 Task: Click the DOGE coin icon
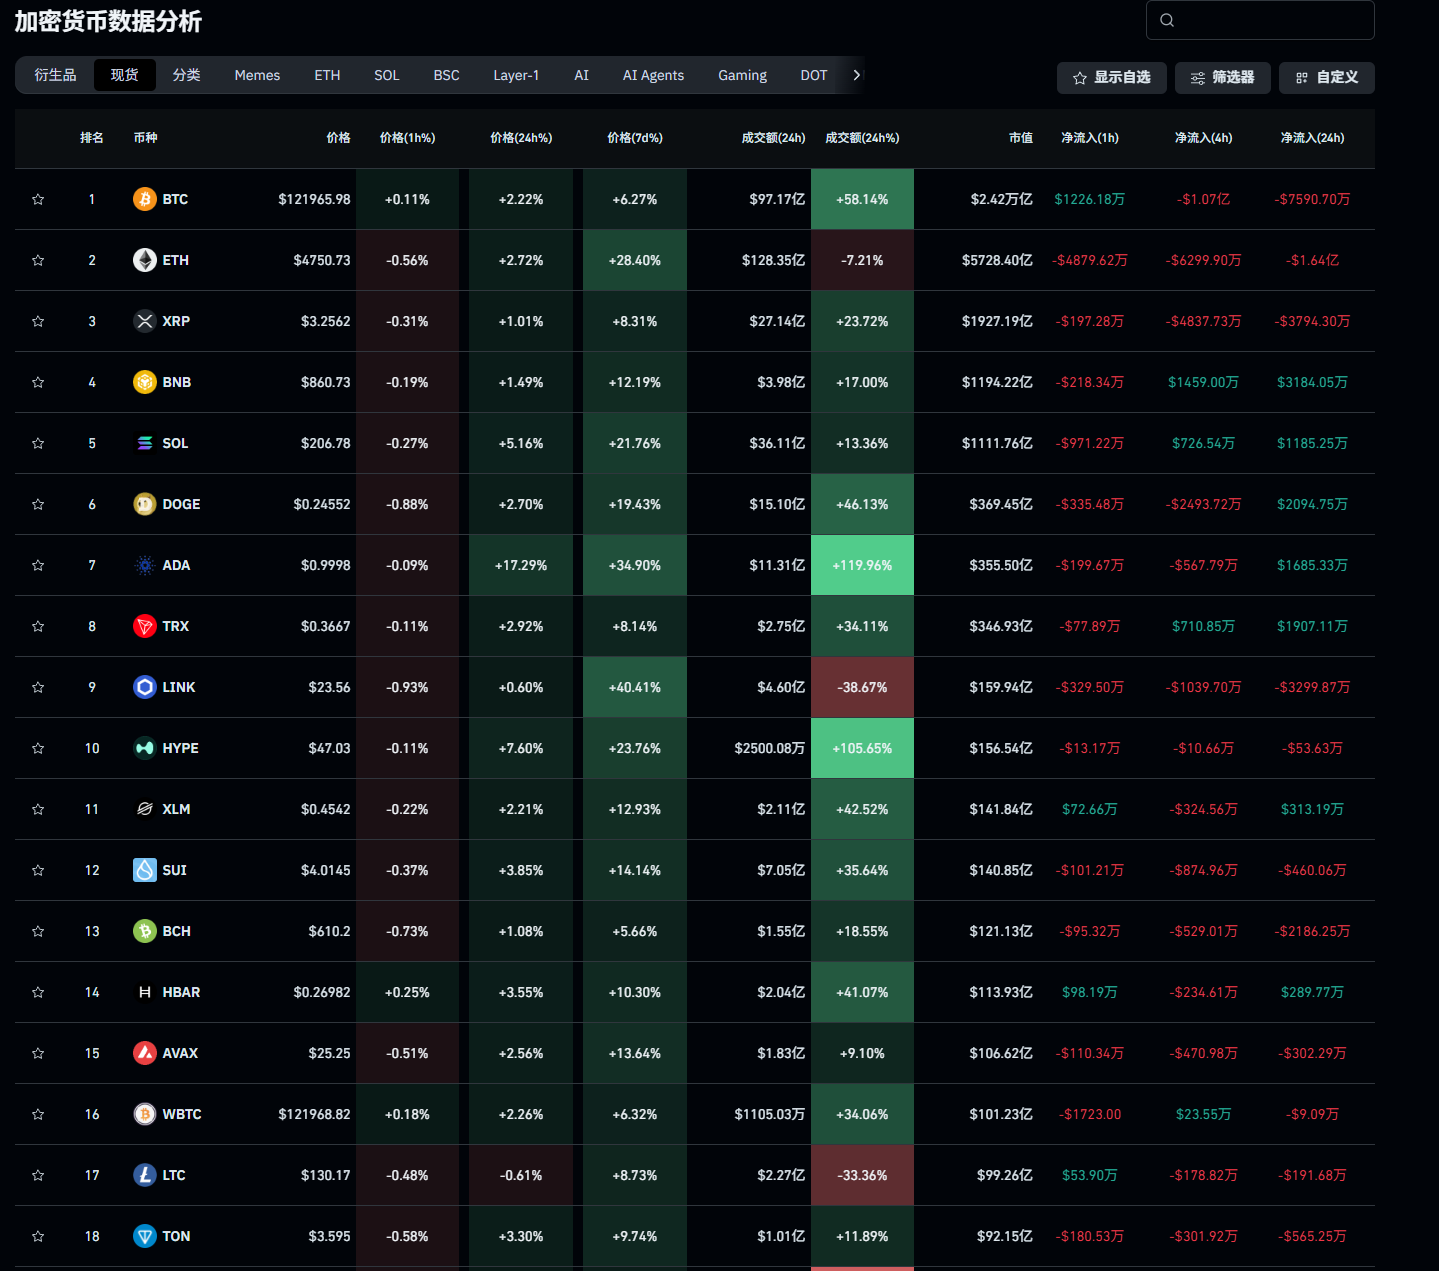pyautogui.click(x=145, y=504)
